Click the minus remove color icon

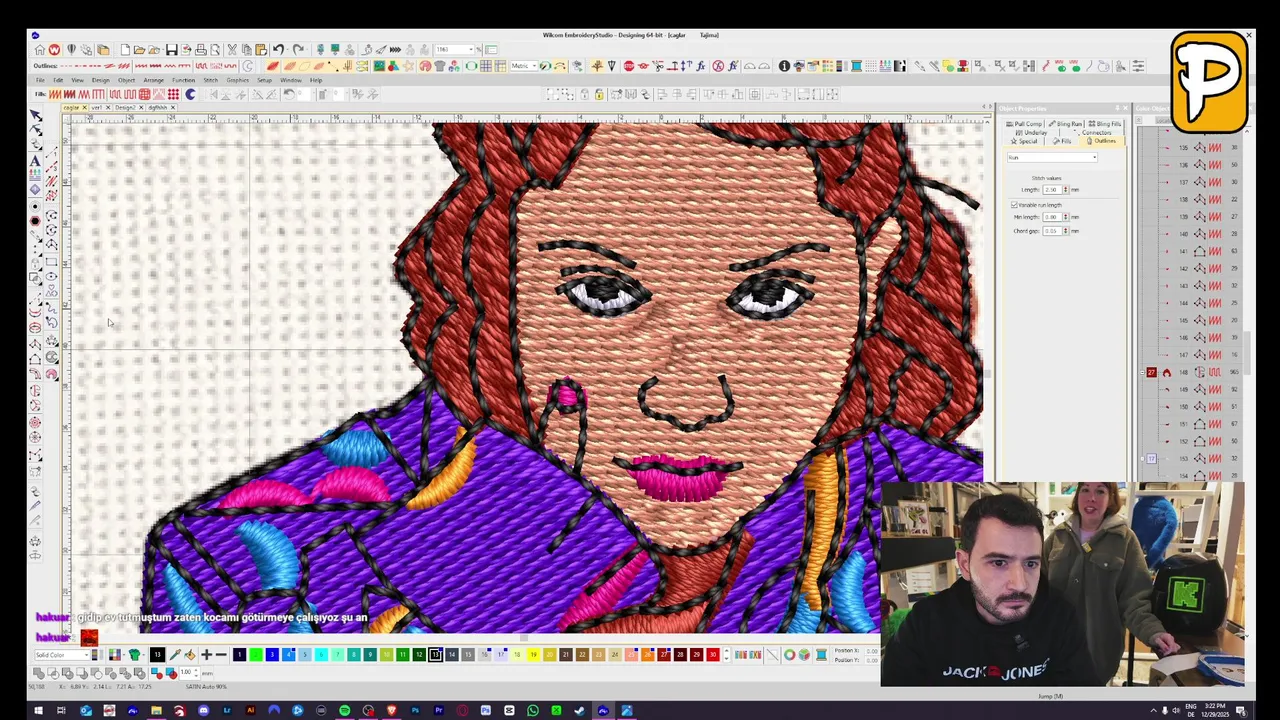pyautogui.click(x=221, y=655)
